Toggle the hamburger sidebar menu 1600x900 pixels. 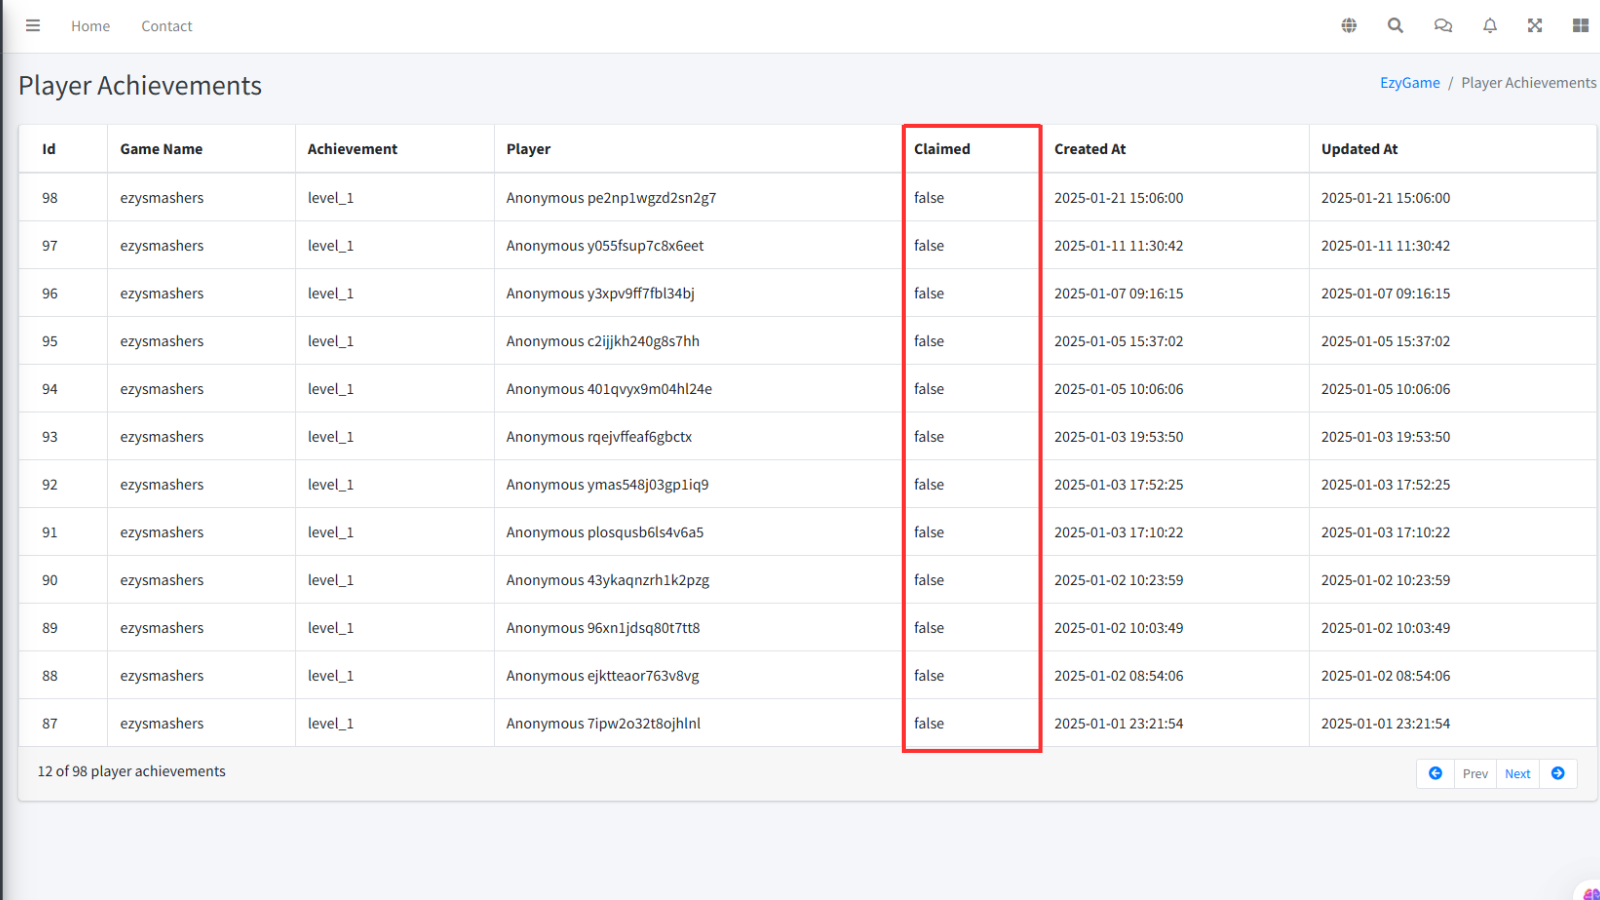pyautogui.click(x=33, y=26)
